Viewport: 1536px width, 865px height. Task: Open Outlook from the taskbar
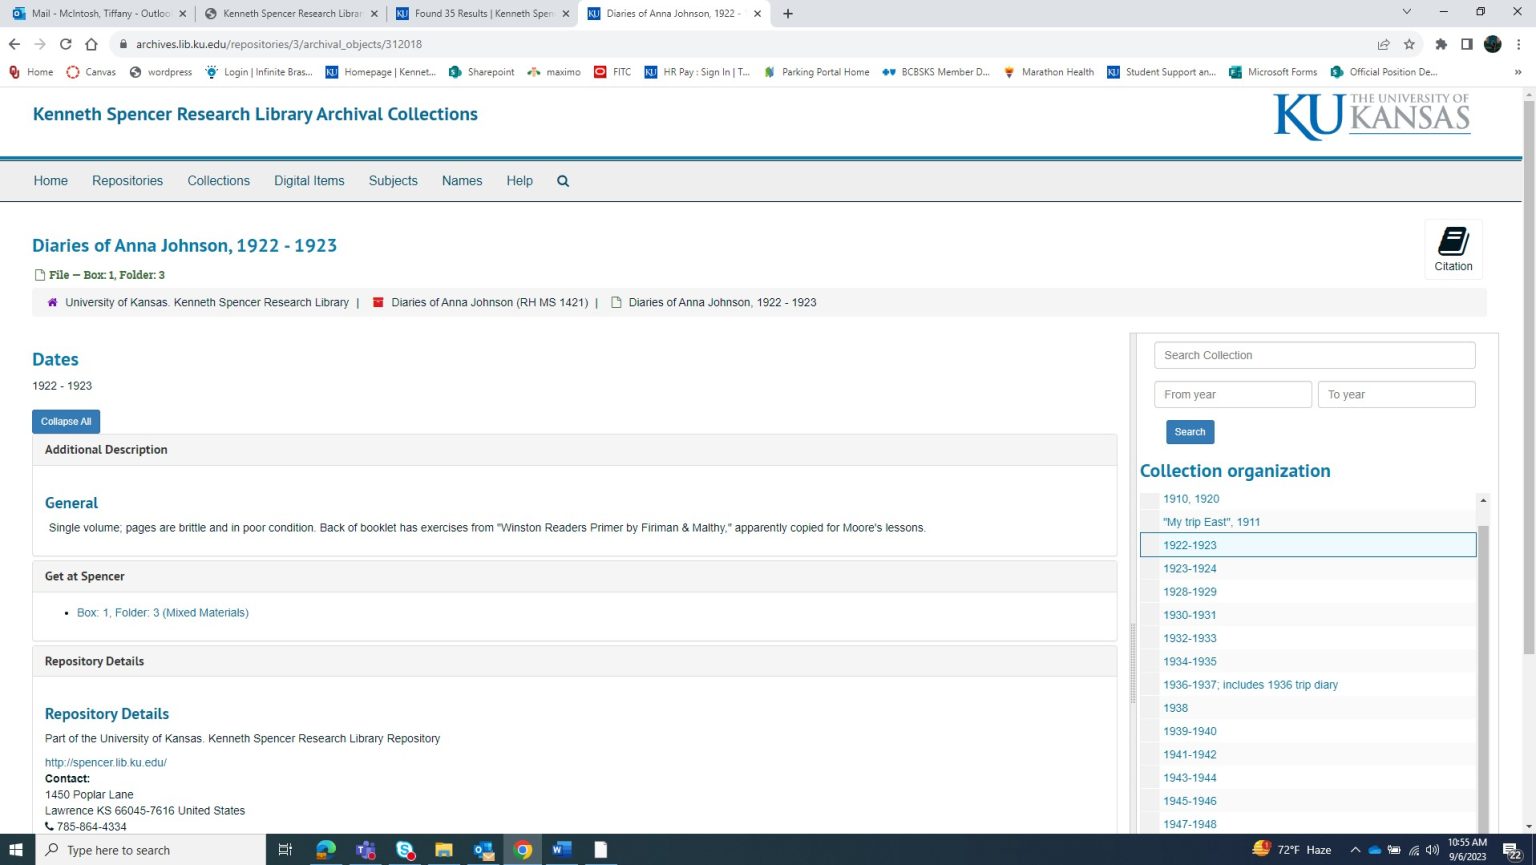(x=483, y=849)
